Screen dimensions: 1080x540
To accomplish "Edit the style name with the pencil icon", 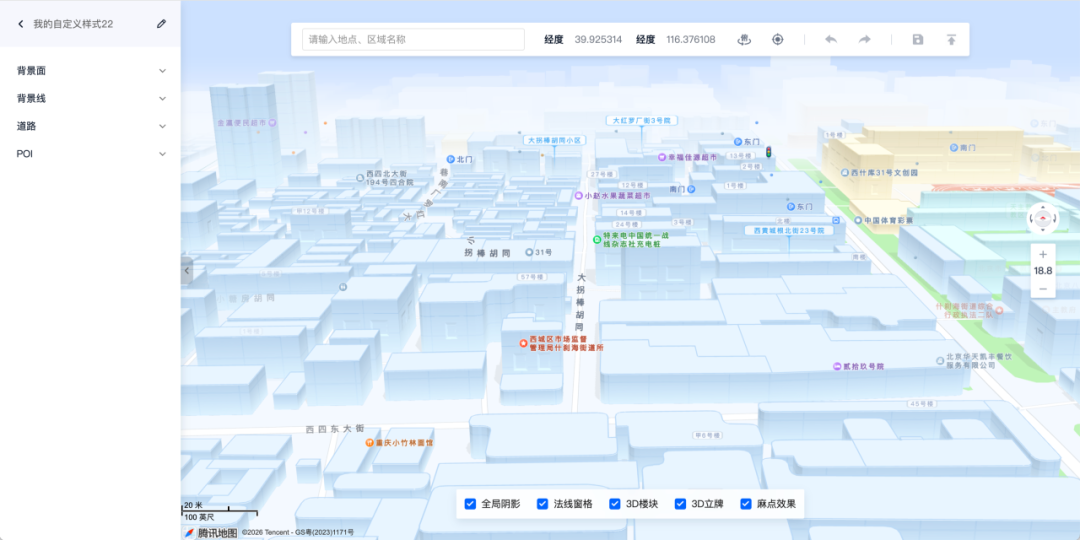I will 161,23.
